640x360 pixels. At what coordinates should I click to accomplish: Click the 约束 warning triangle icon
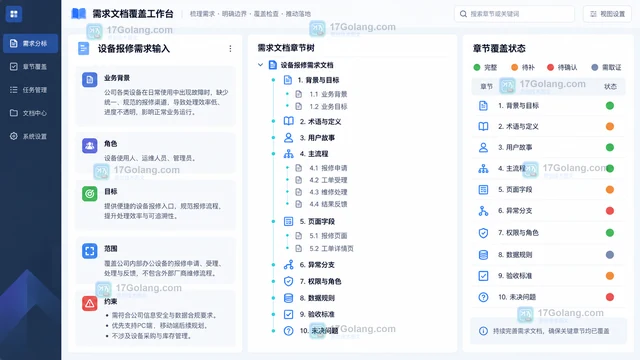click(89, 303)
